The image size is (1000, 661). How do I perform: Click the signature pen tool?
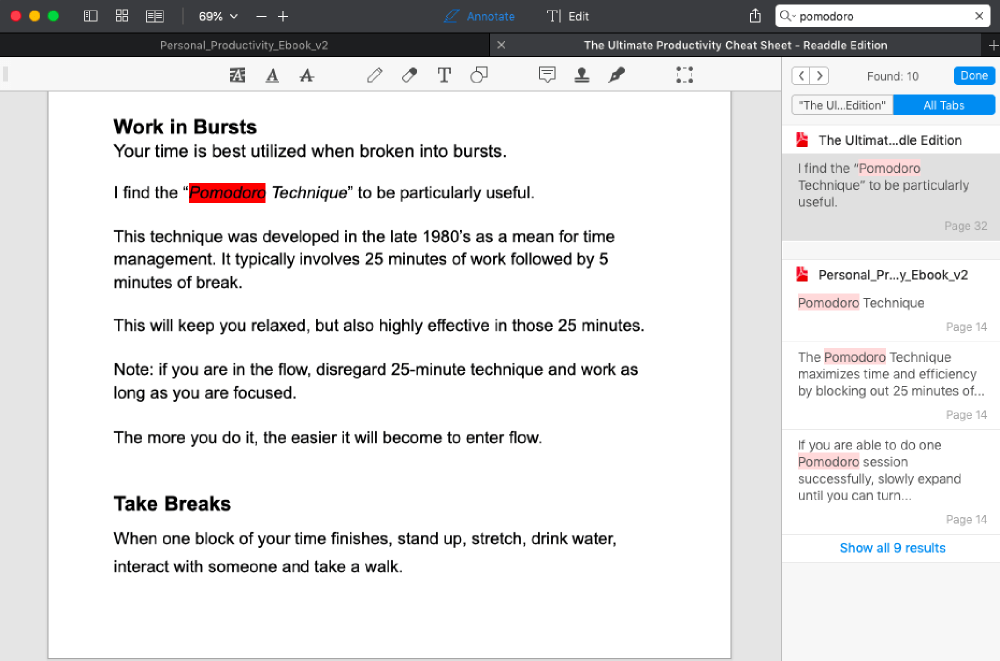coord(617,75)
